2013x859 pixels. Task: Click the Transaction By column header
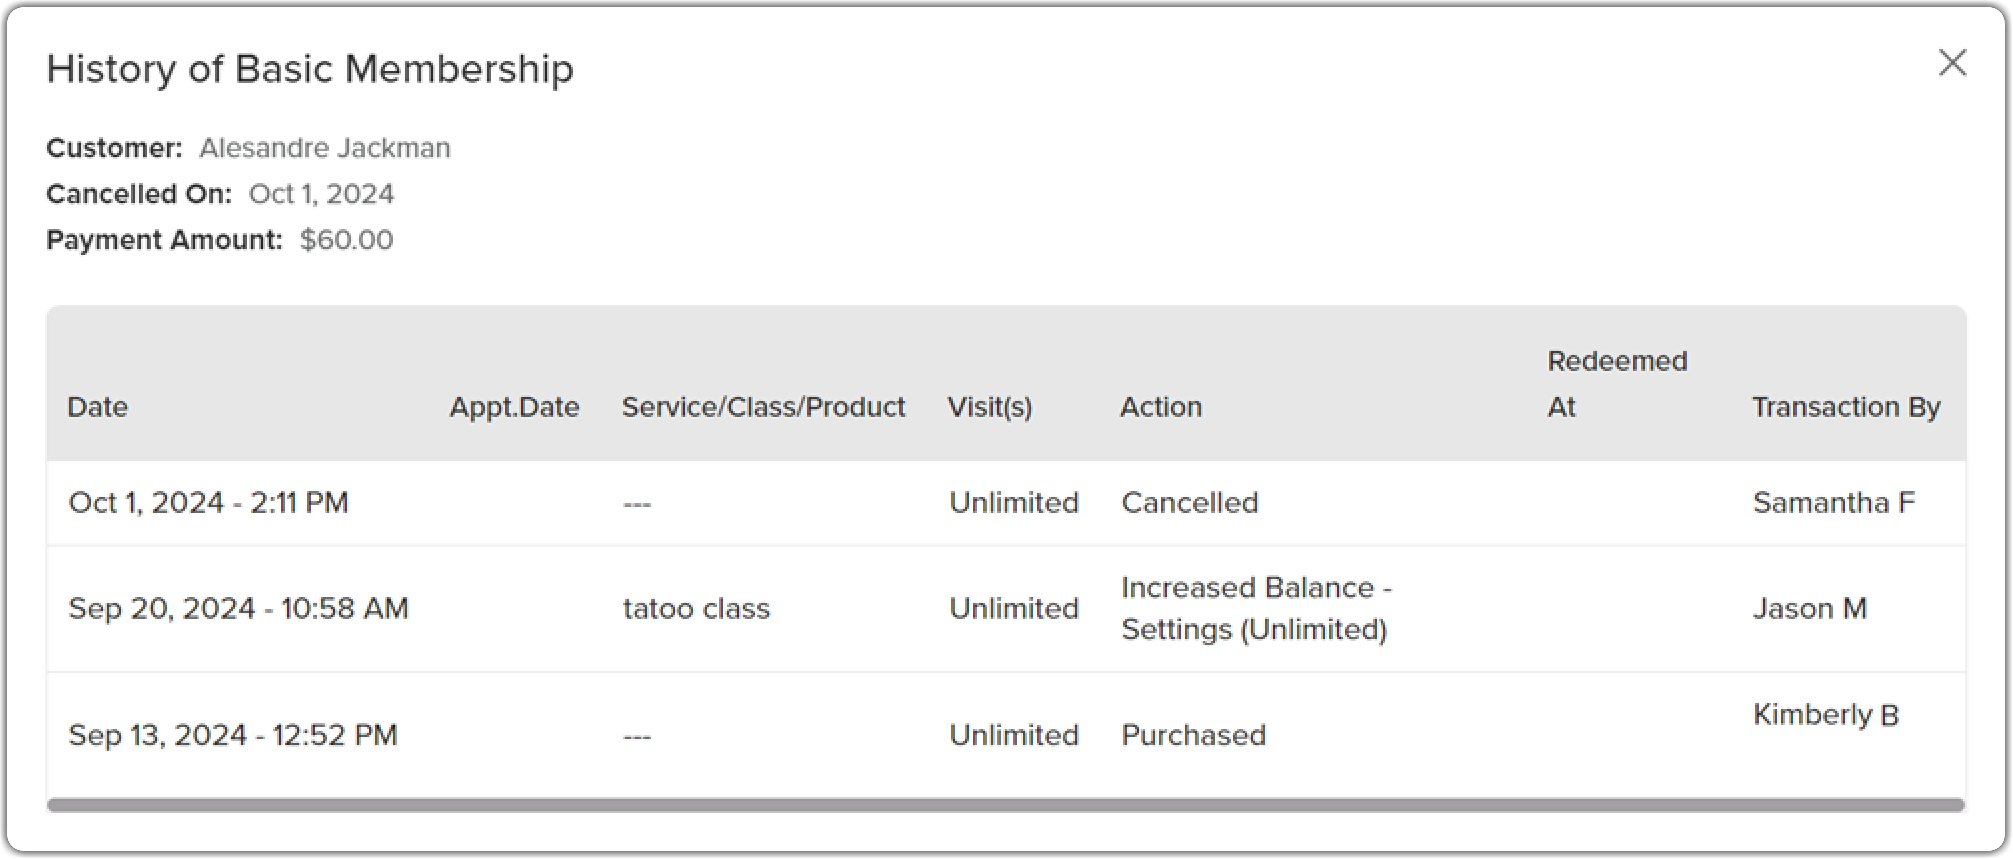tap(1846, 407)
